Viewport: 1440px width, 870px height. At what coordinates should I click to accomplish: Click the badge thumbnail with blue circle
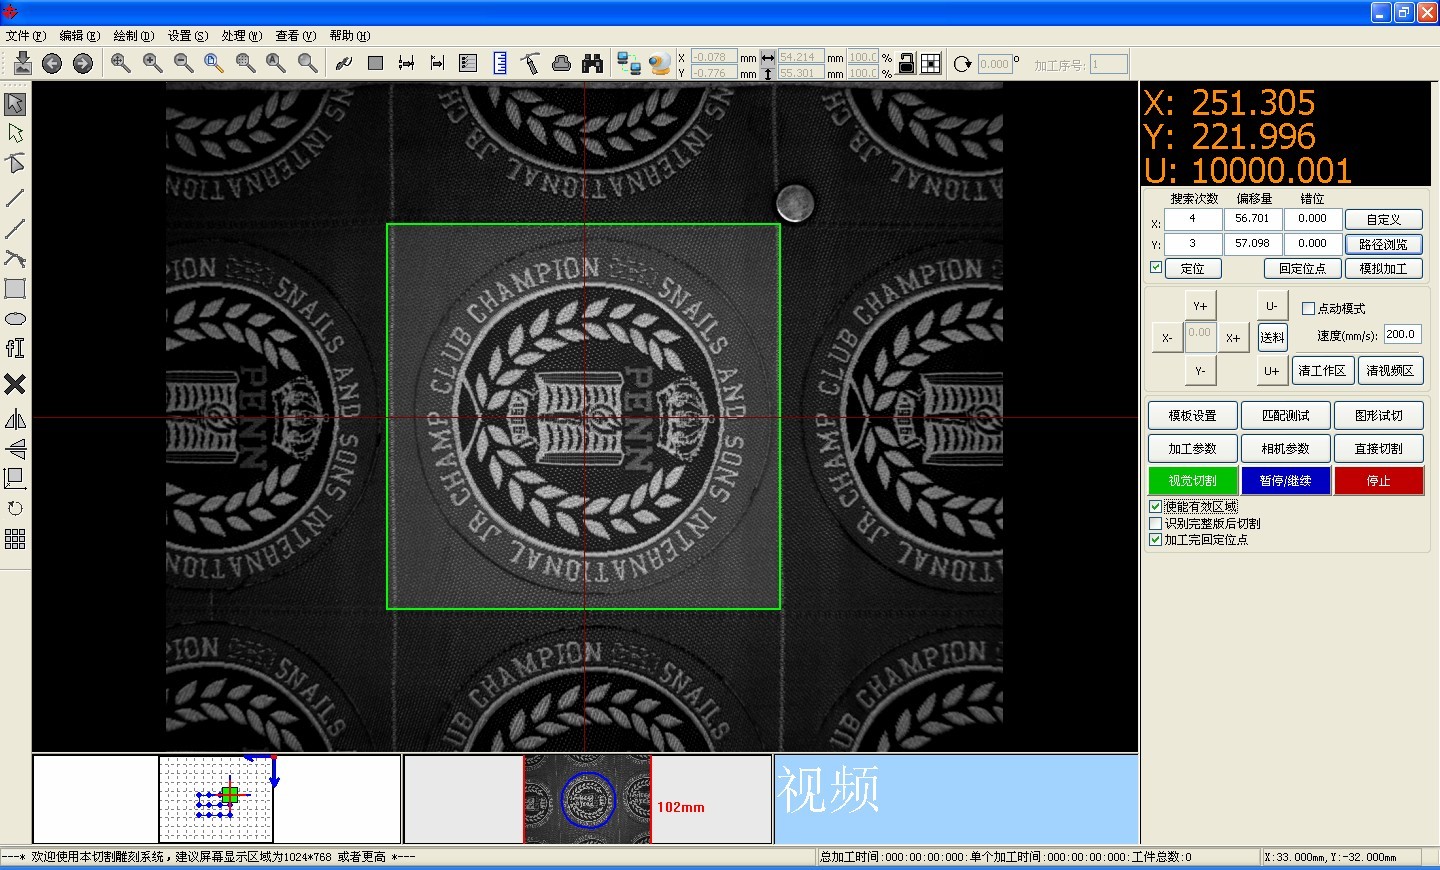[x=587, y=799]
